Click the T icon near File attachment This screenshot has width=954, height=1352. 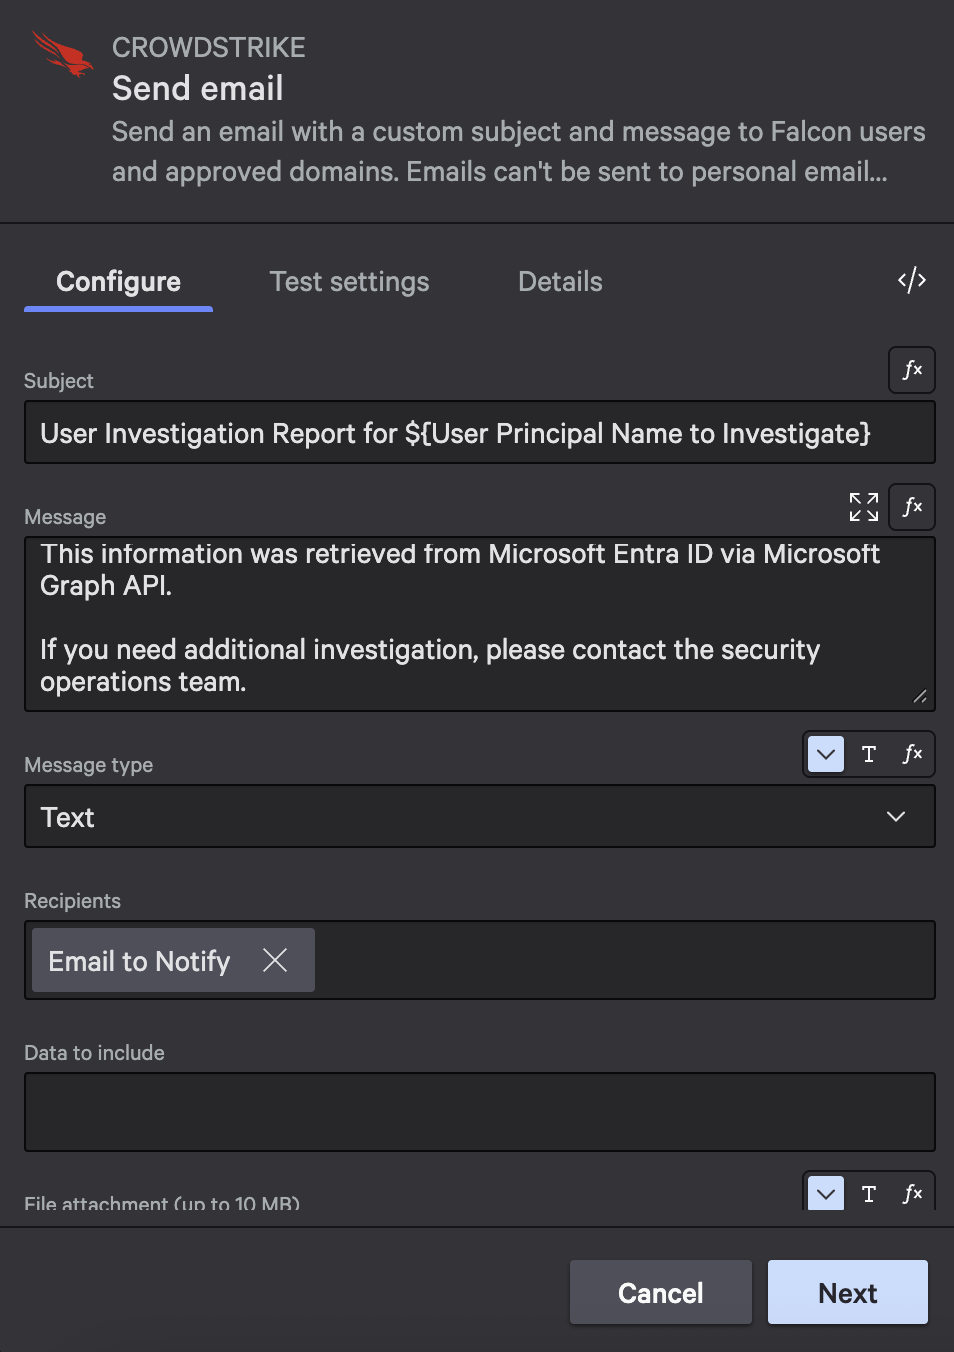coord(868,1193)
